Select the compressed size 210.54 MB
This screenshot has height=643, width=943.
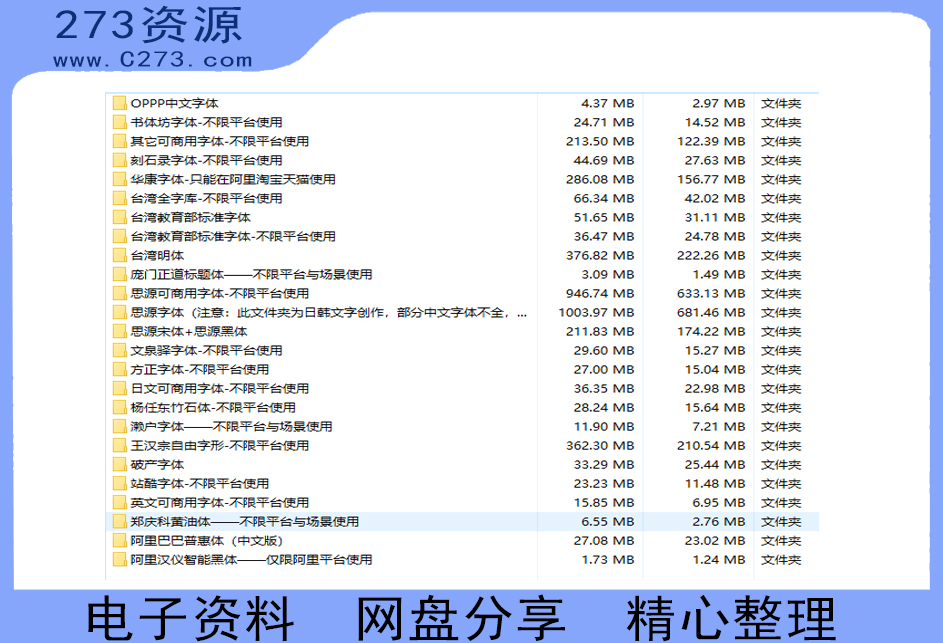(x=711, y=445)
